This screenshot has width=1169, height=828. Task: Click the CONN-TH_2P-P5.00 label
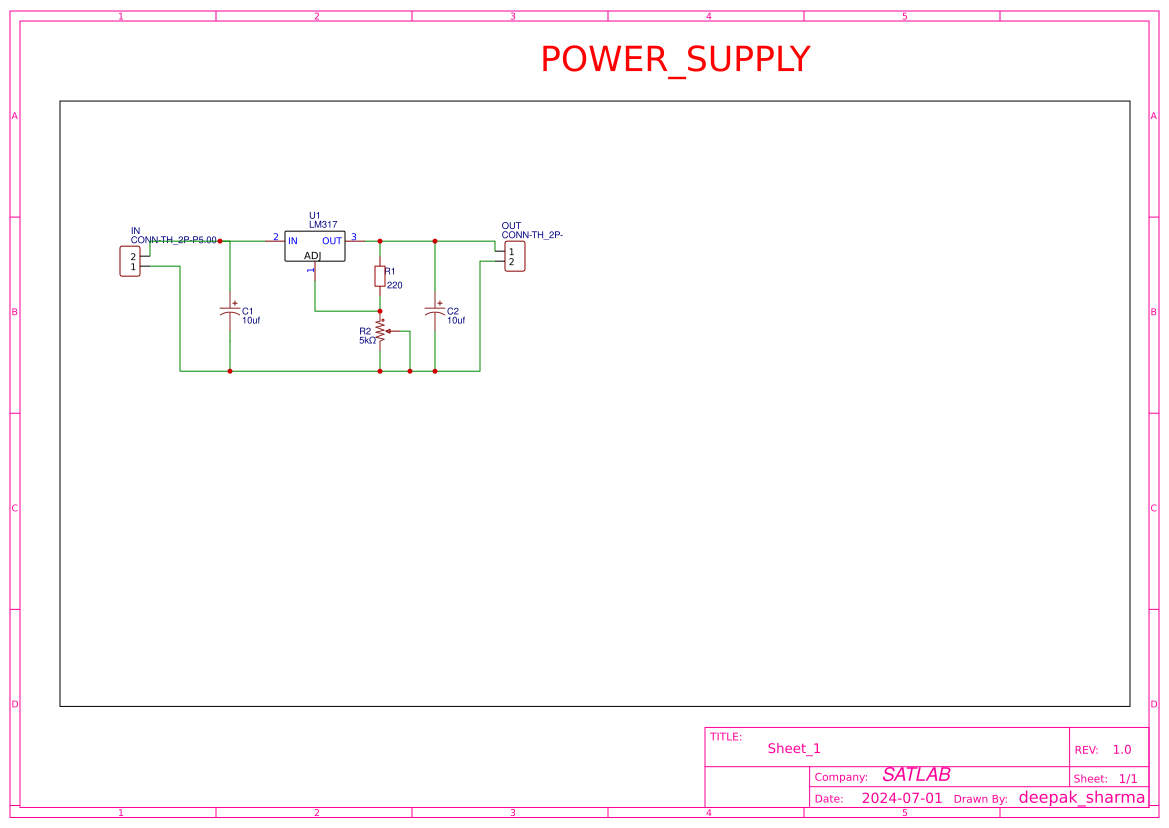point(175,239)
